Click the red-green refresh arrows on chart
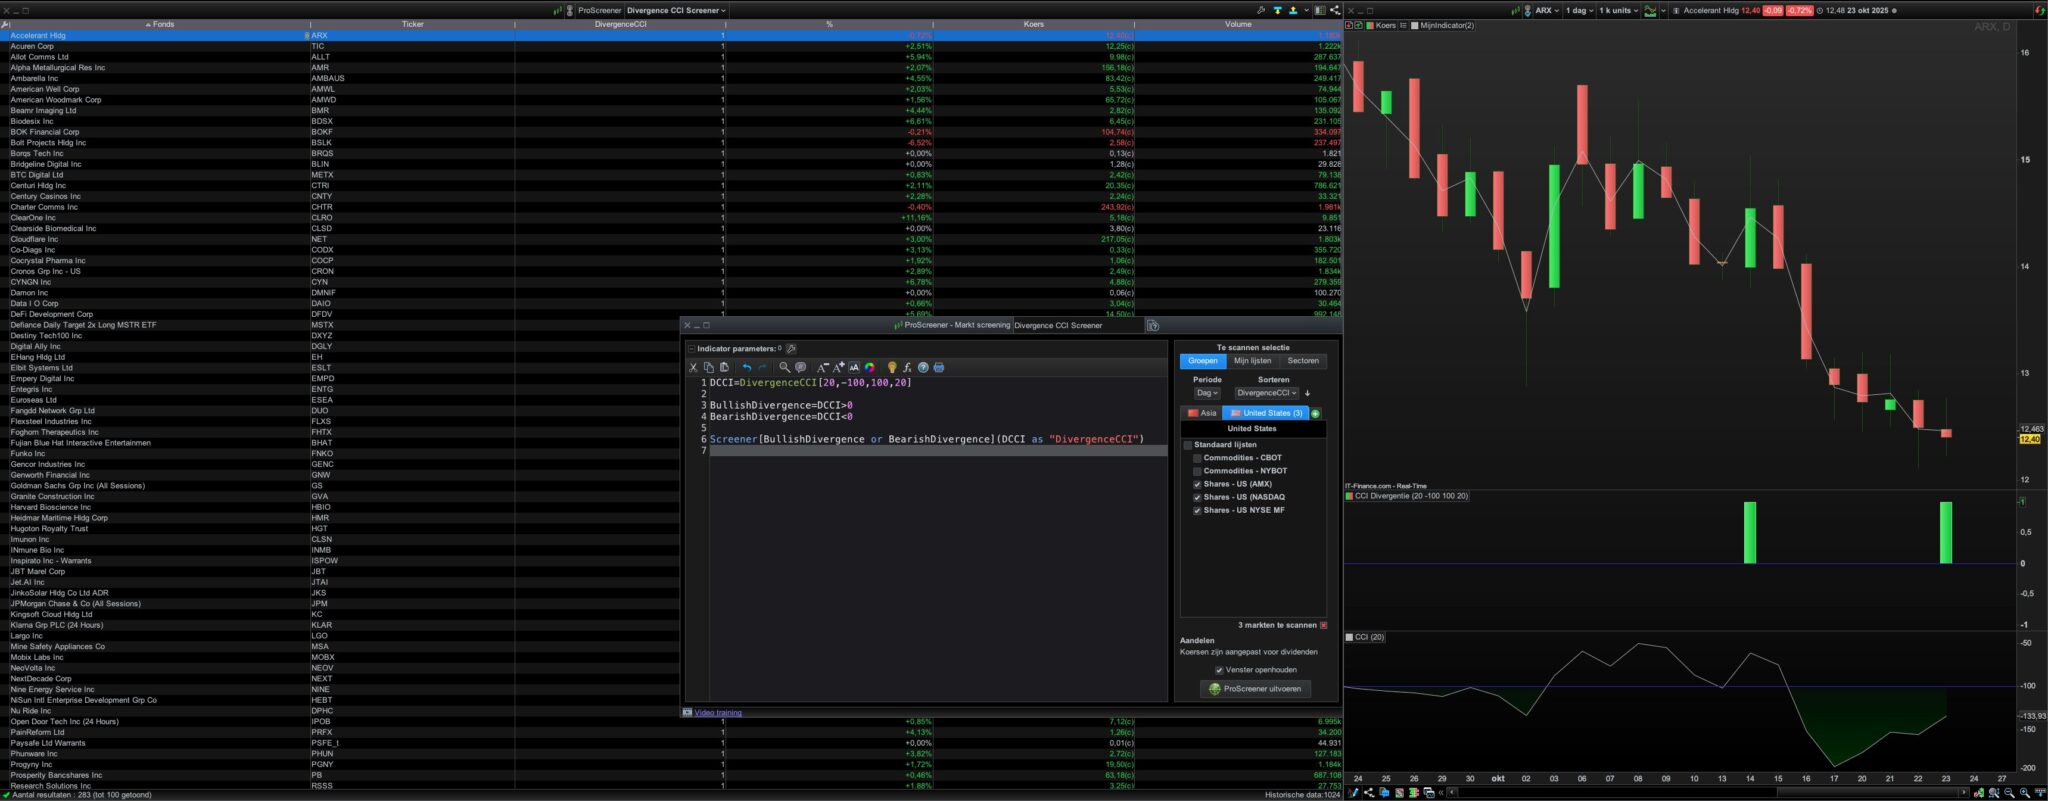This screenshot has height=801, width=2048. [2040, 10]
